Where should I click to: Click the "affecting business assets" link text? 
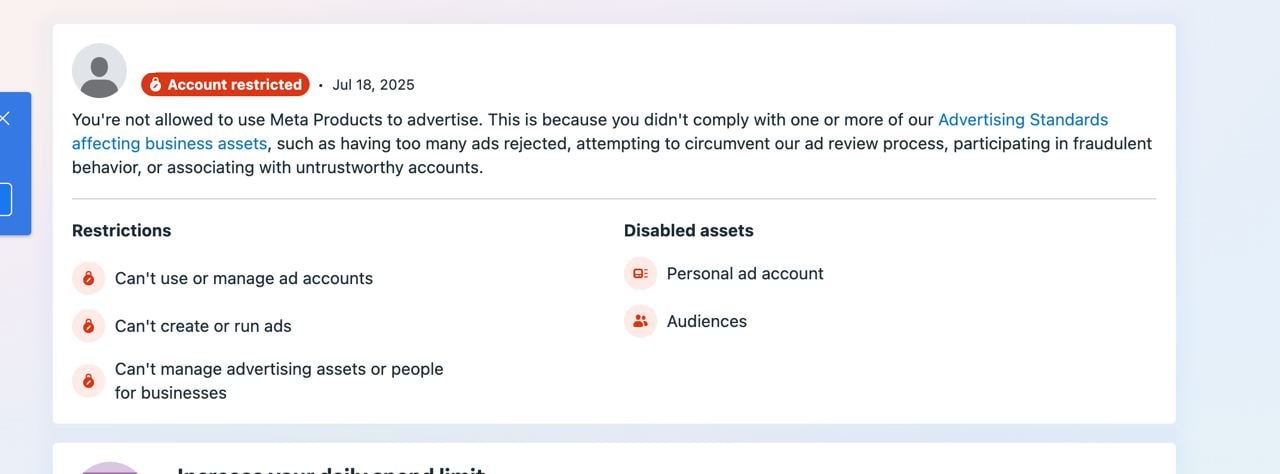(x=169, y=144)
